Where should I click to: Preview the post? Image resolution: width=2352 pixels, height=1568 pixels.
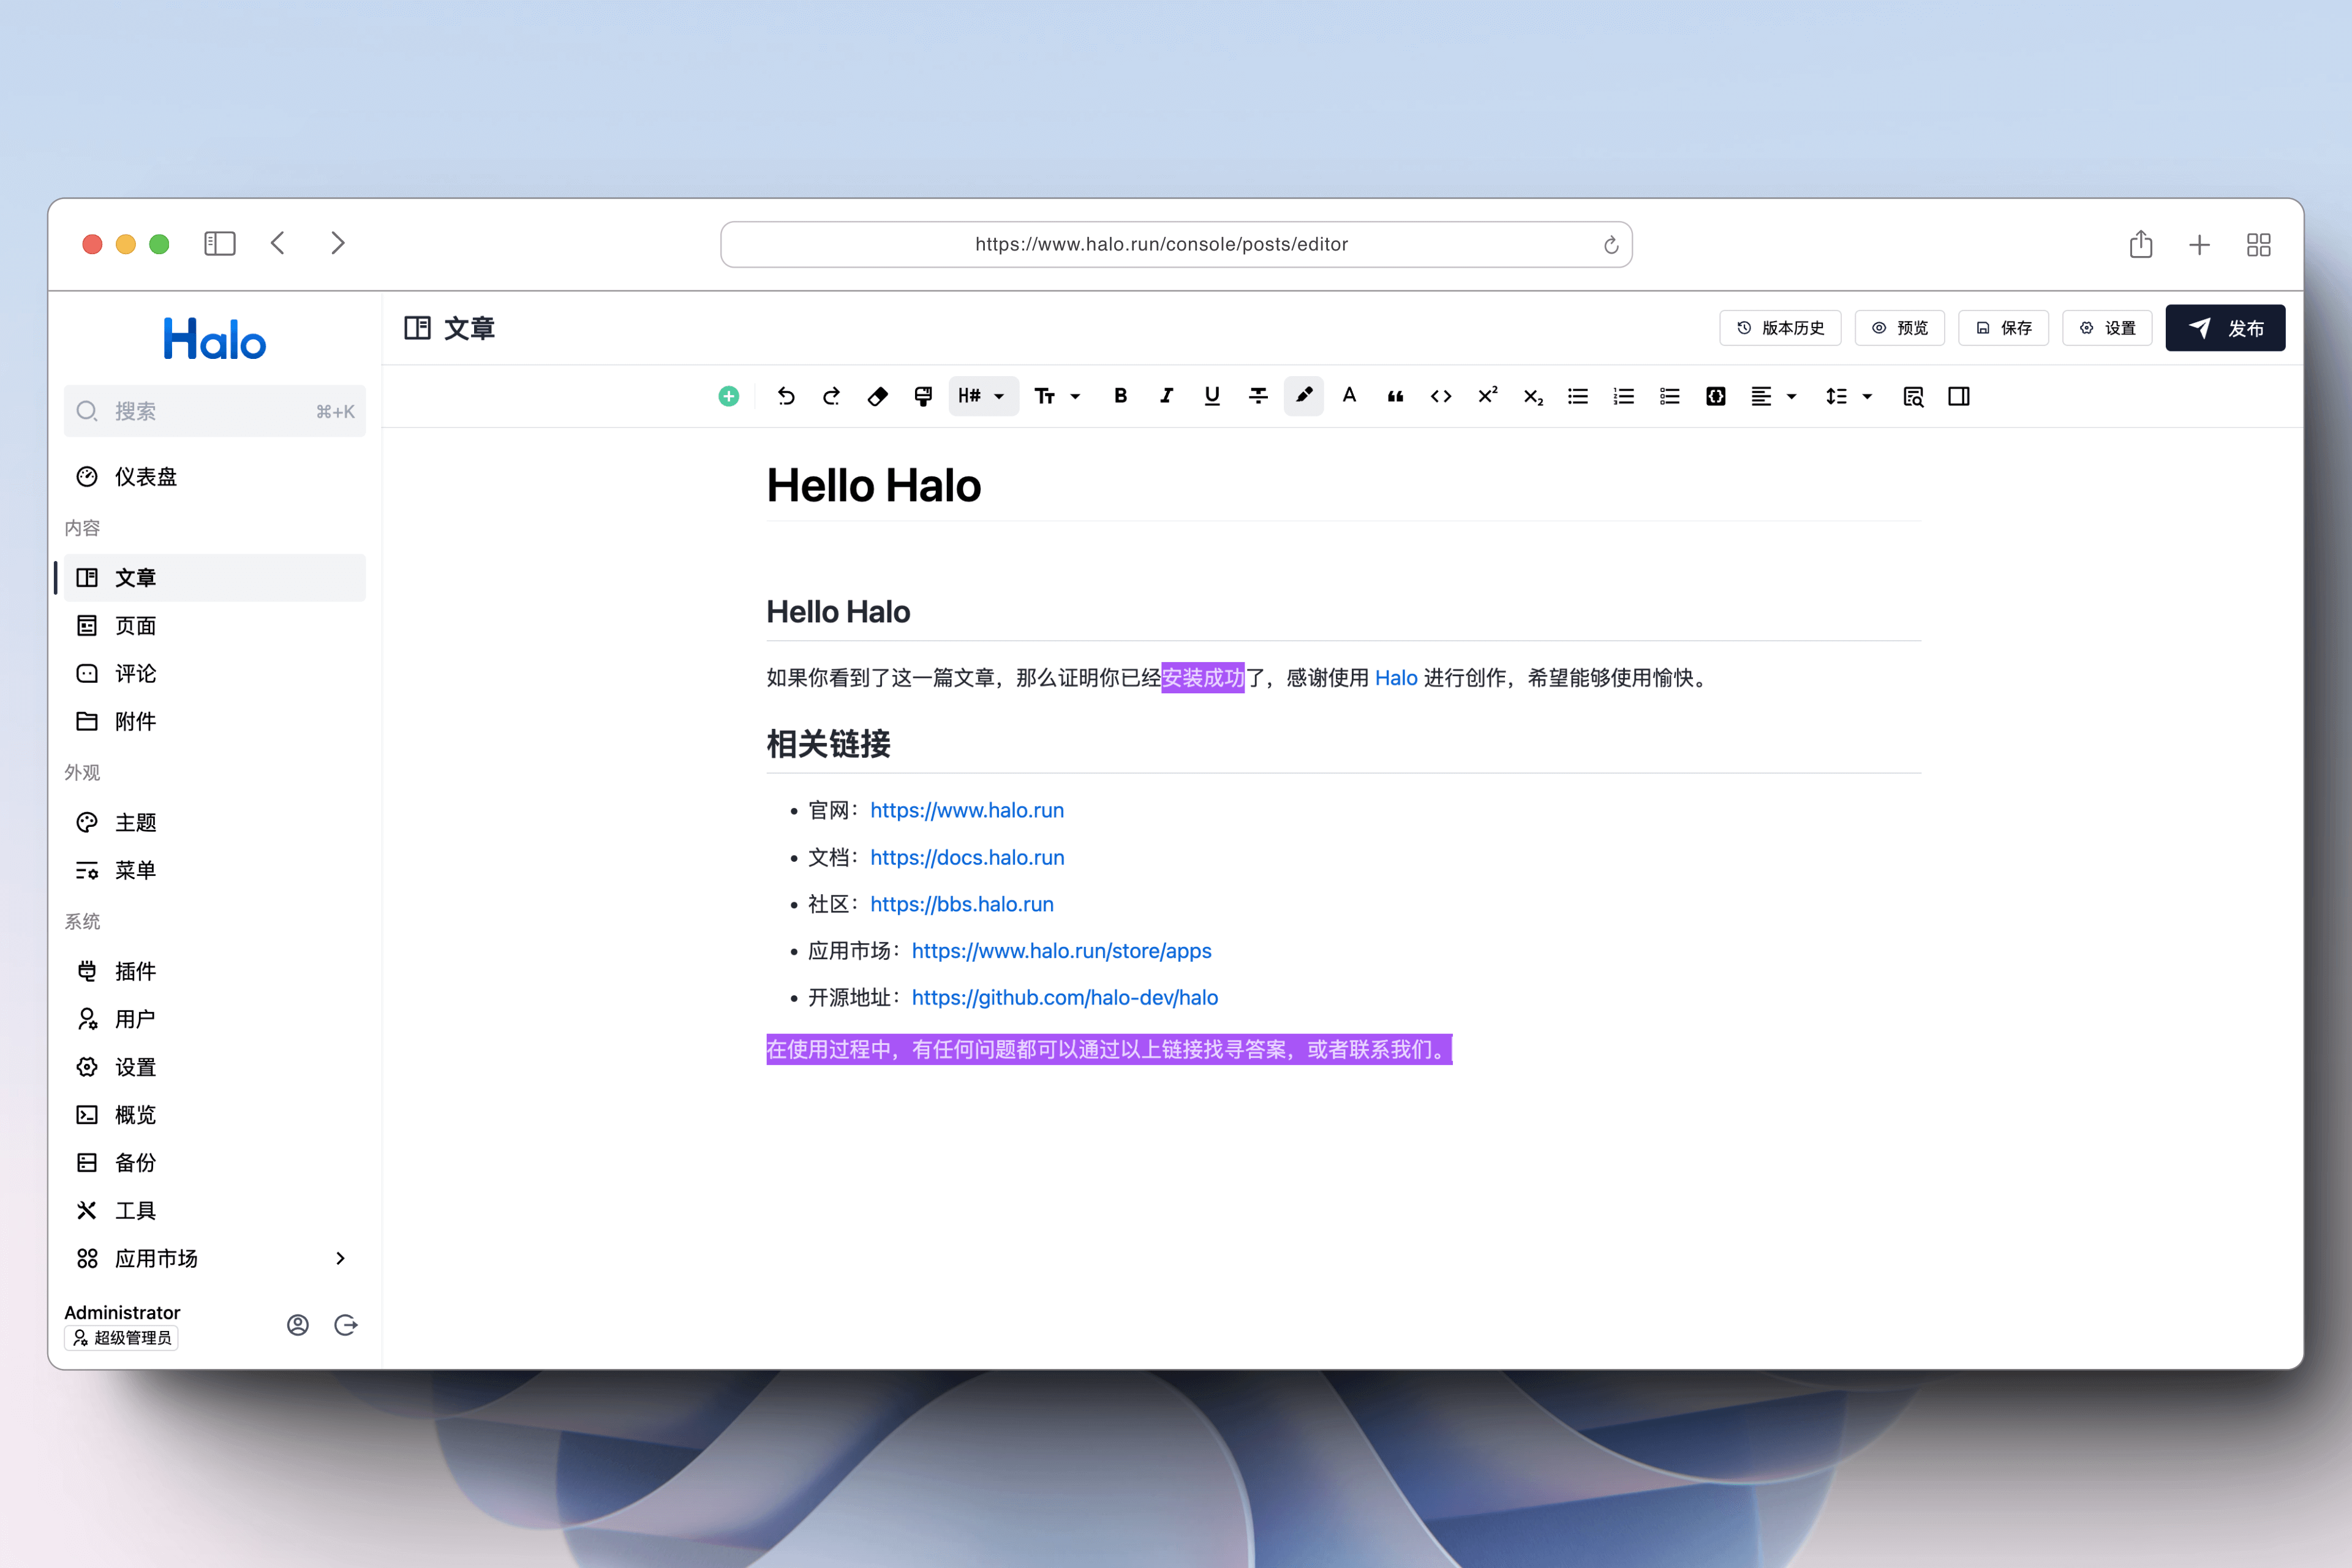[x=1899, y=328]
